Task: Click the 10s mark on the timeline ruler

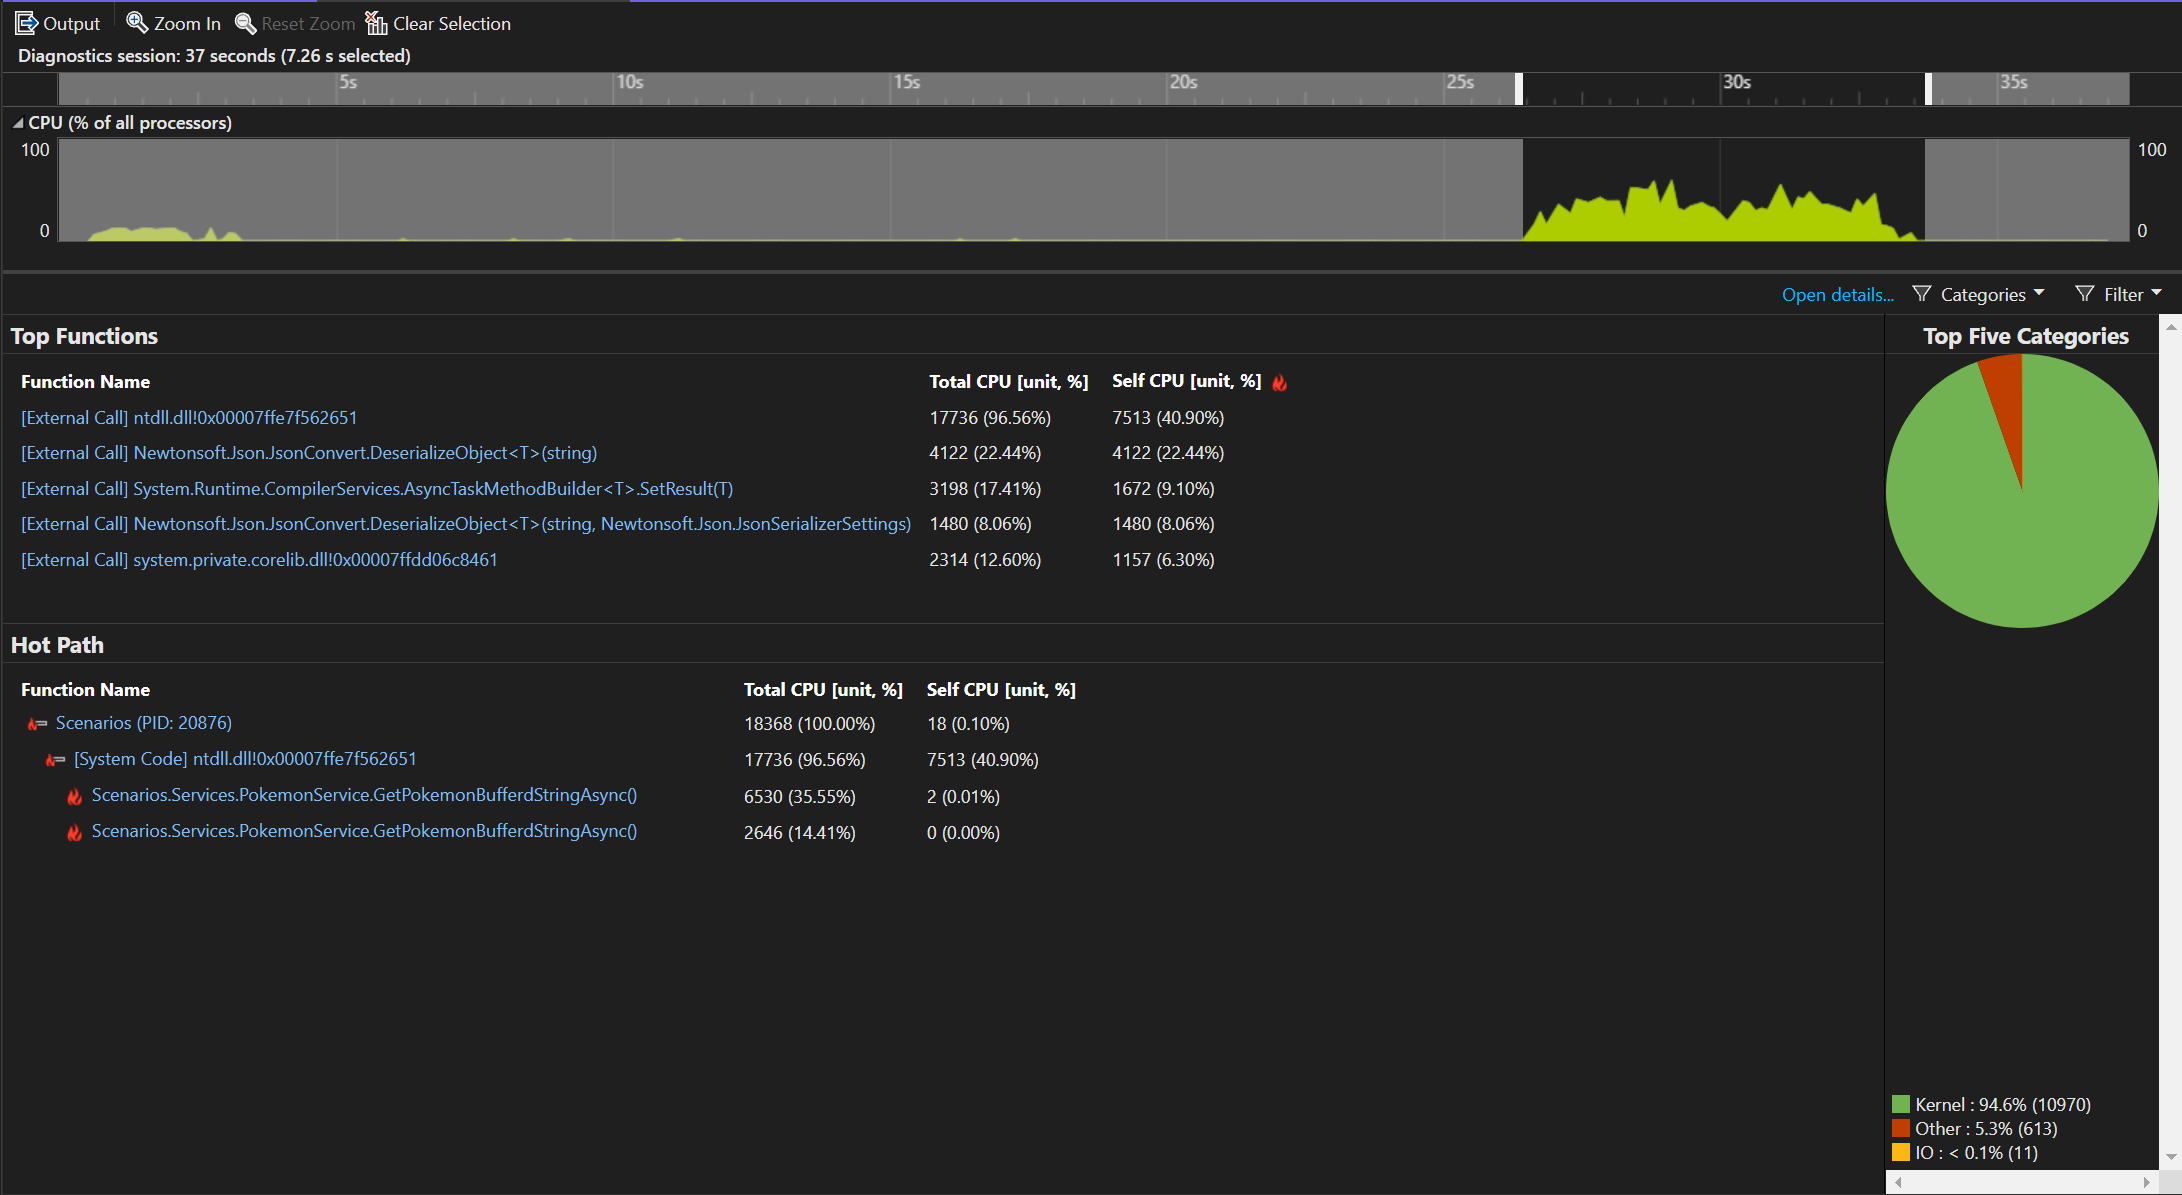Action: pyautogui.click(x=629, y=83)
